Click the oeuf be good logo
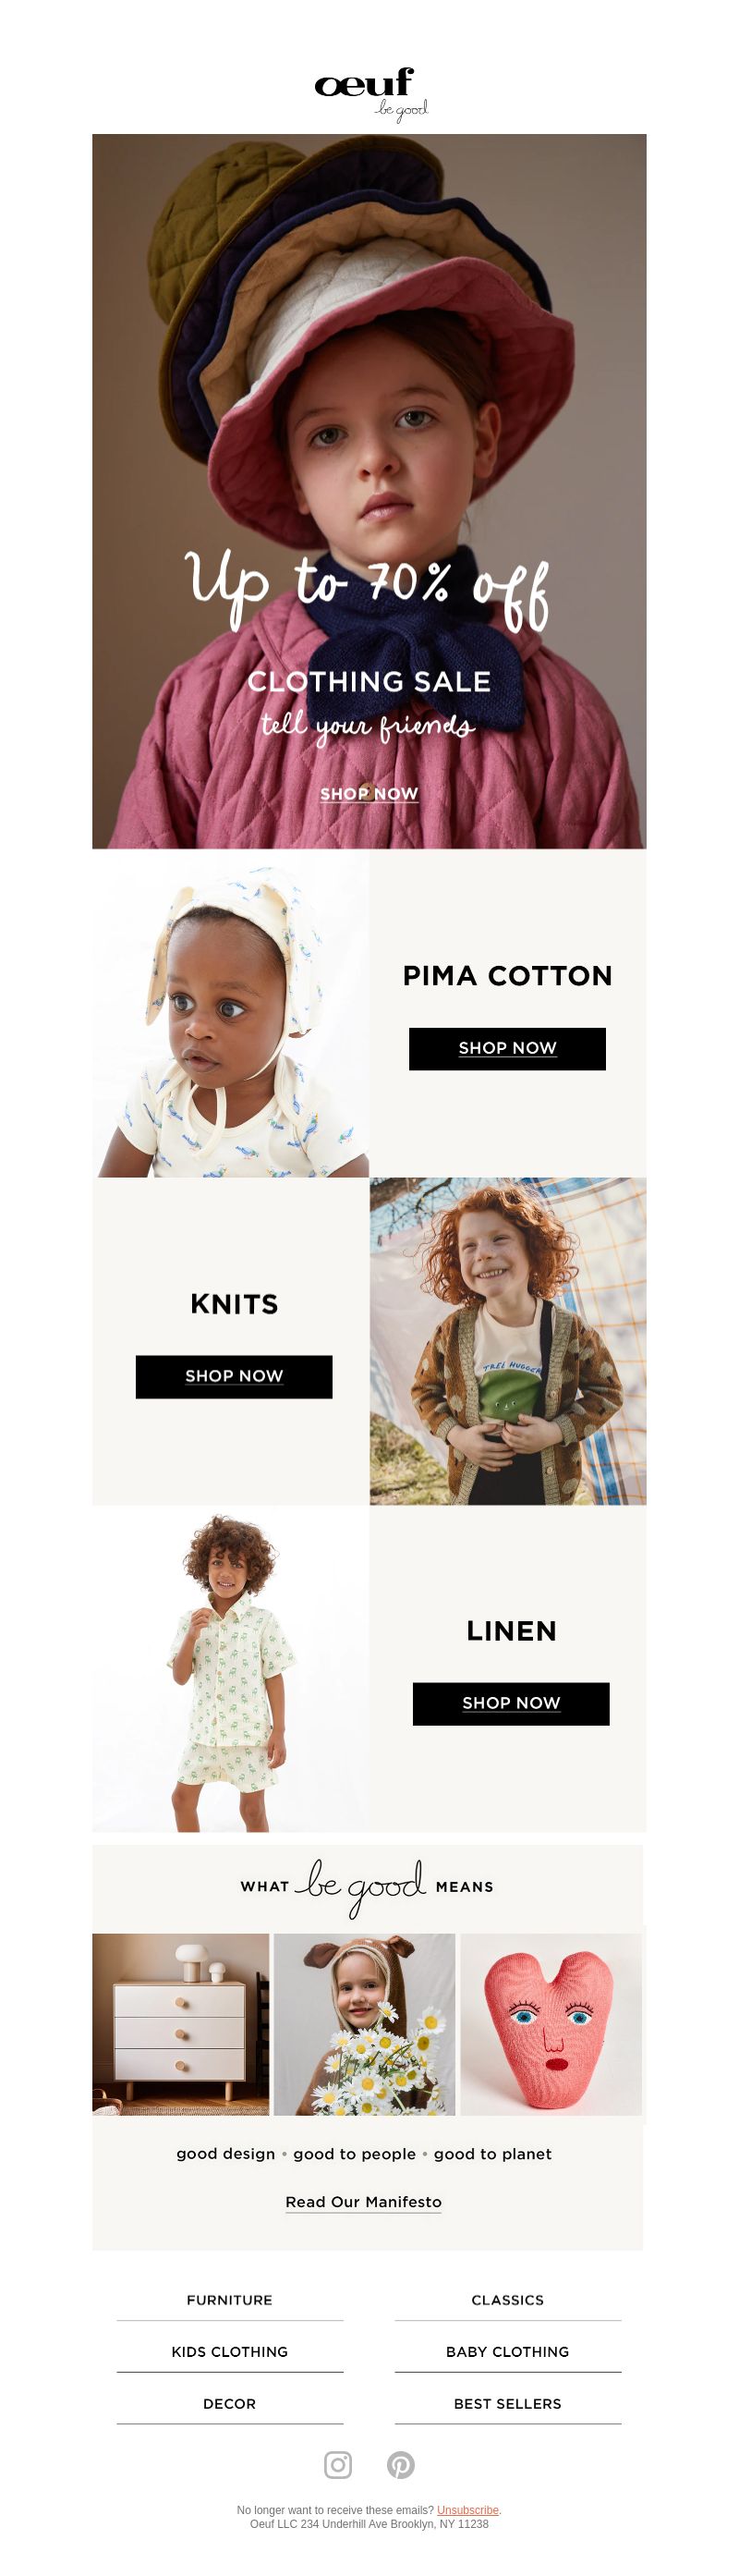The image size is (739, 2576). (370, 94)
